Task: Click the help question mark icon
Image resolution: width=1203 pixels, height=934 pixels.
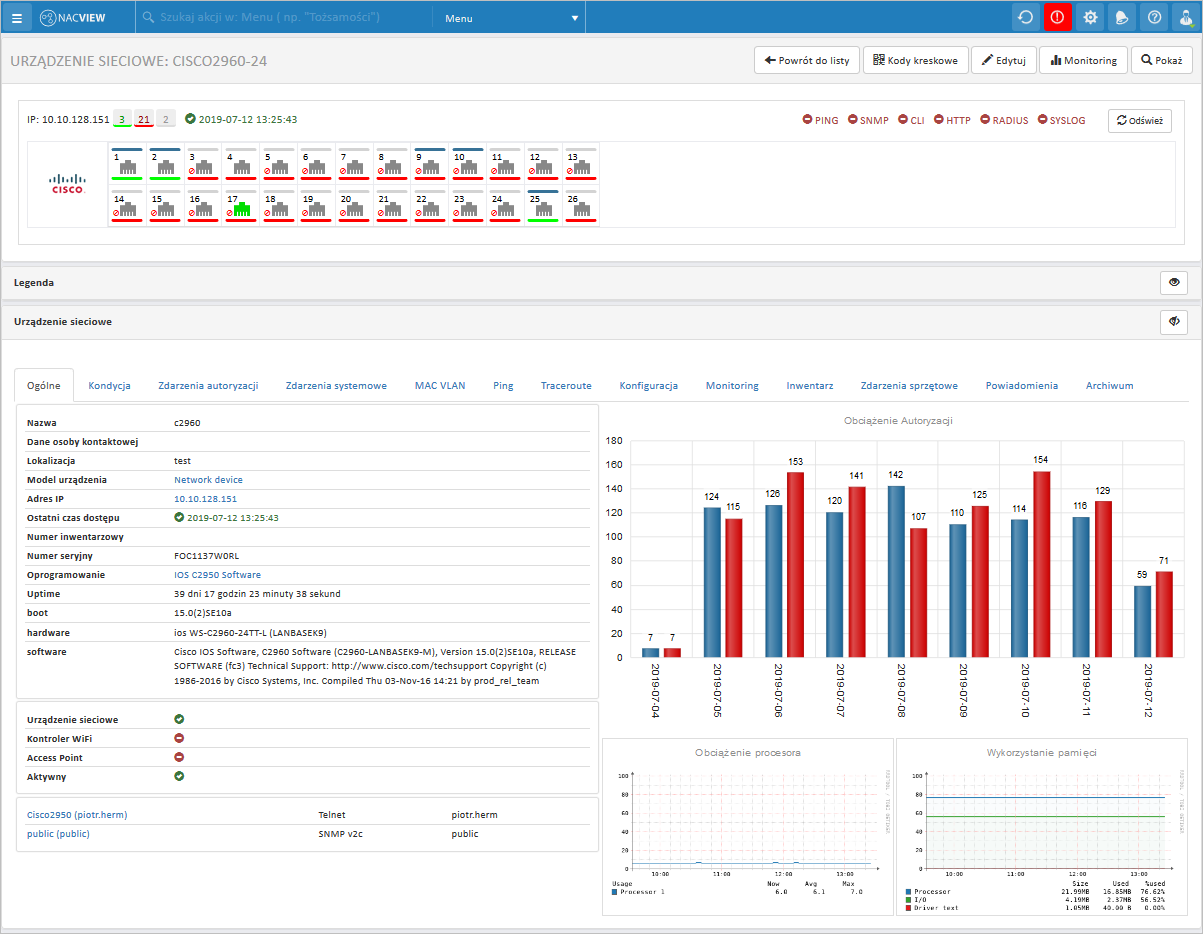Action: coord(1154,17)
